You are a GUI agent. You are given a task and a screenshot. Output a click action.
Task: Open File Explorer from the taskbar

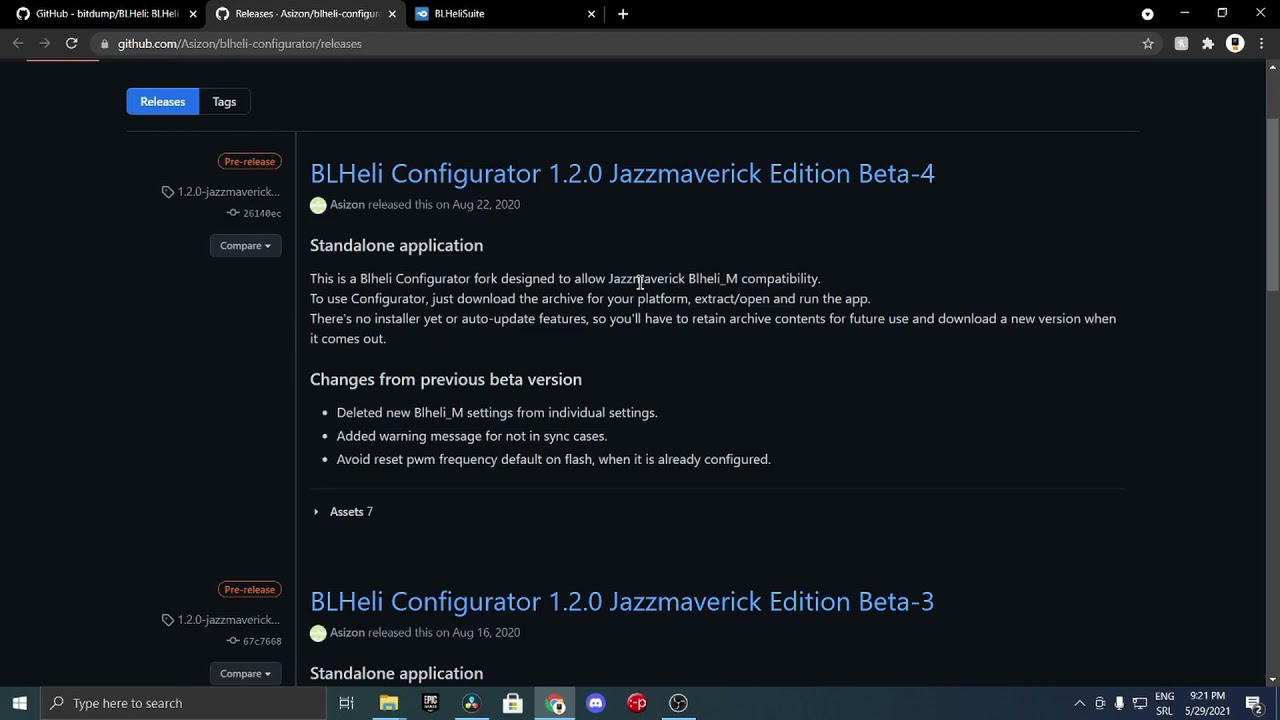pos(389,703)
